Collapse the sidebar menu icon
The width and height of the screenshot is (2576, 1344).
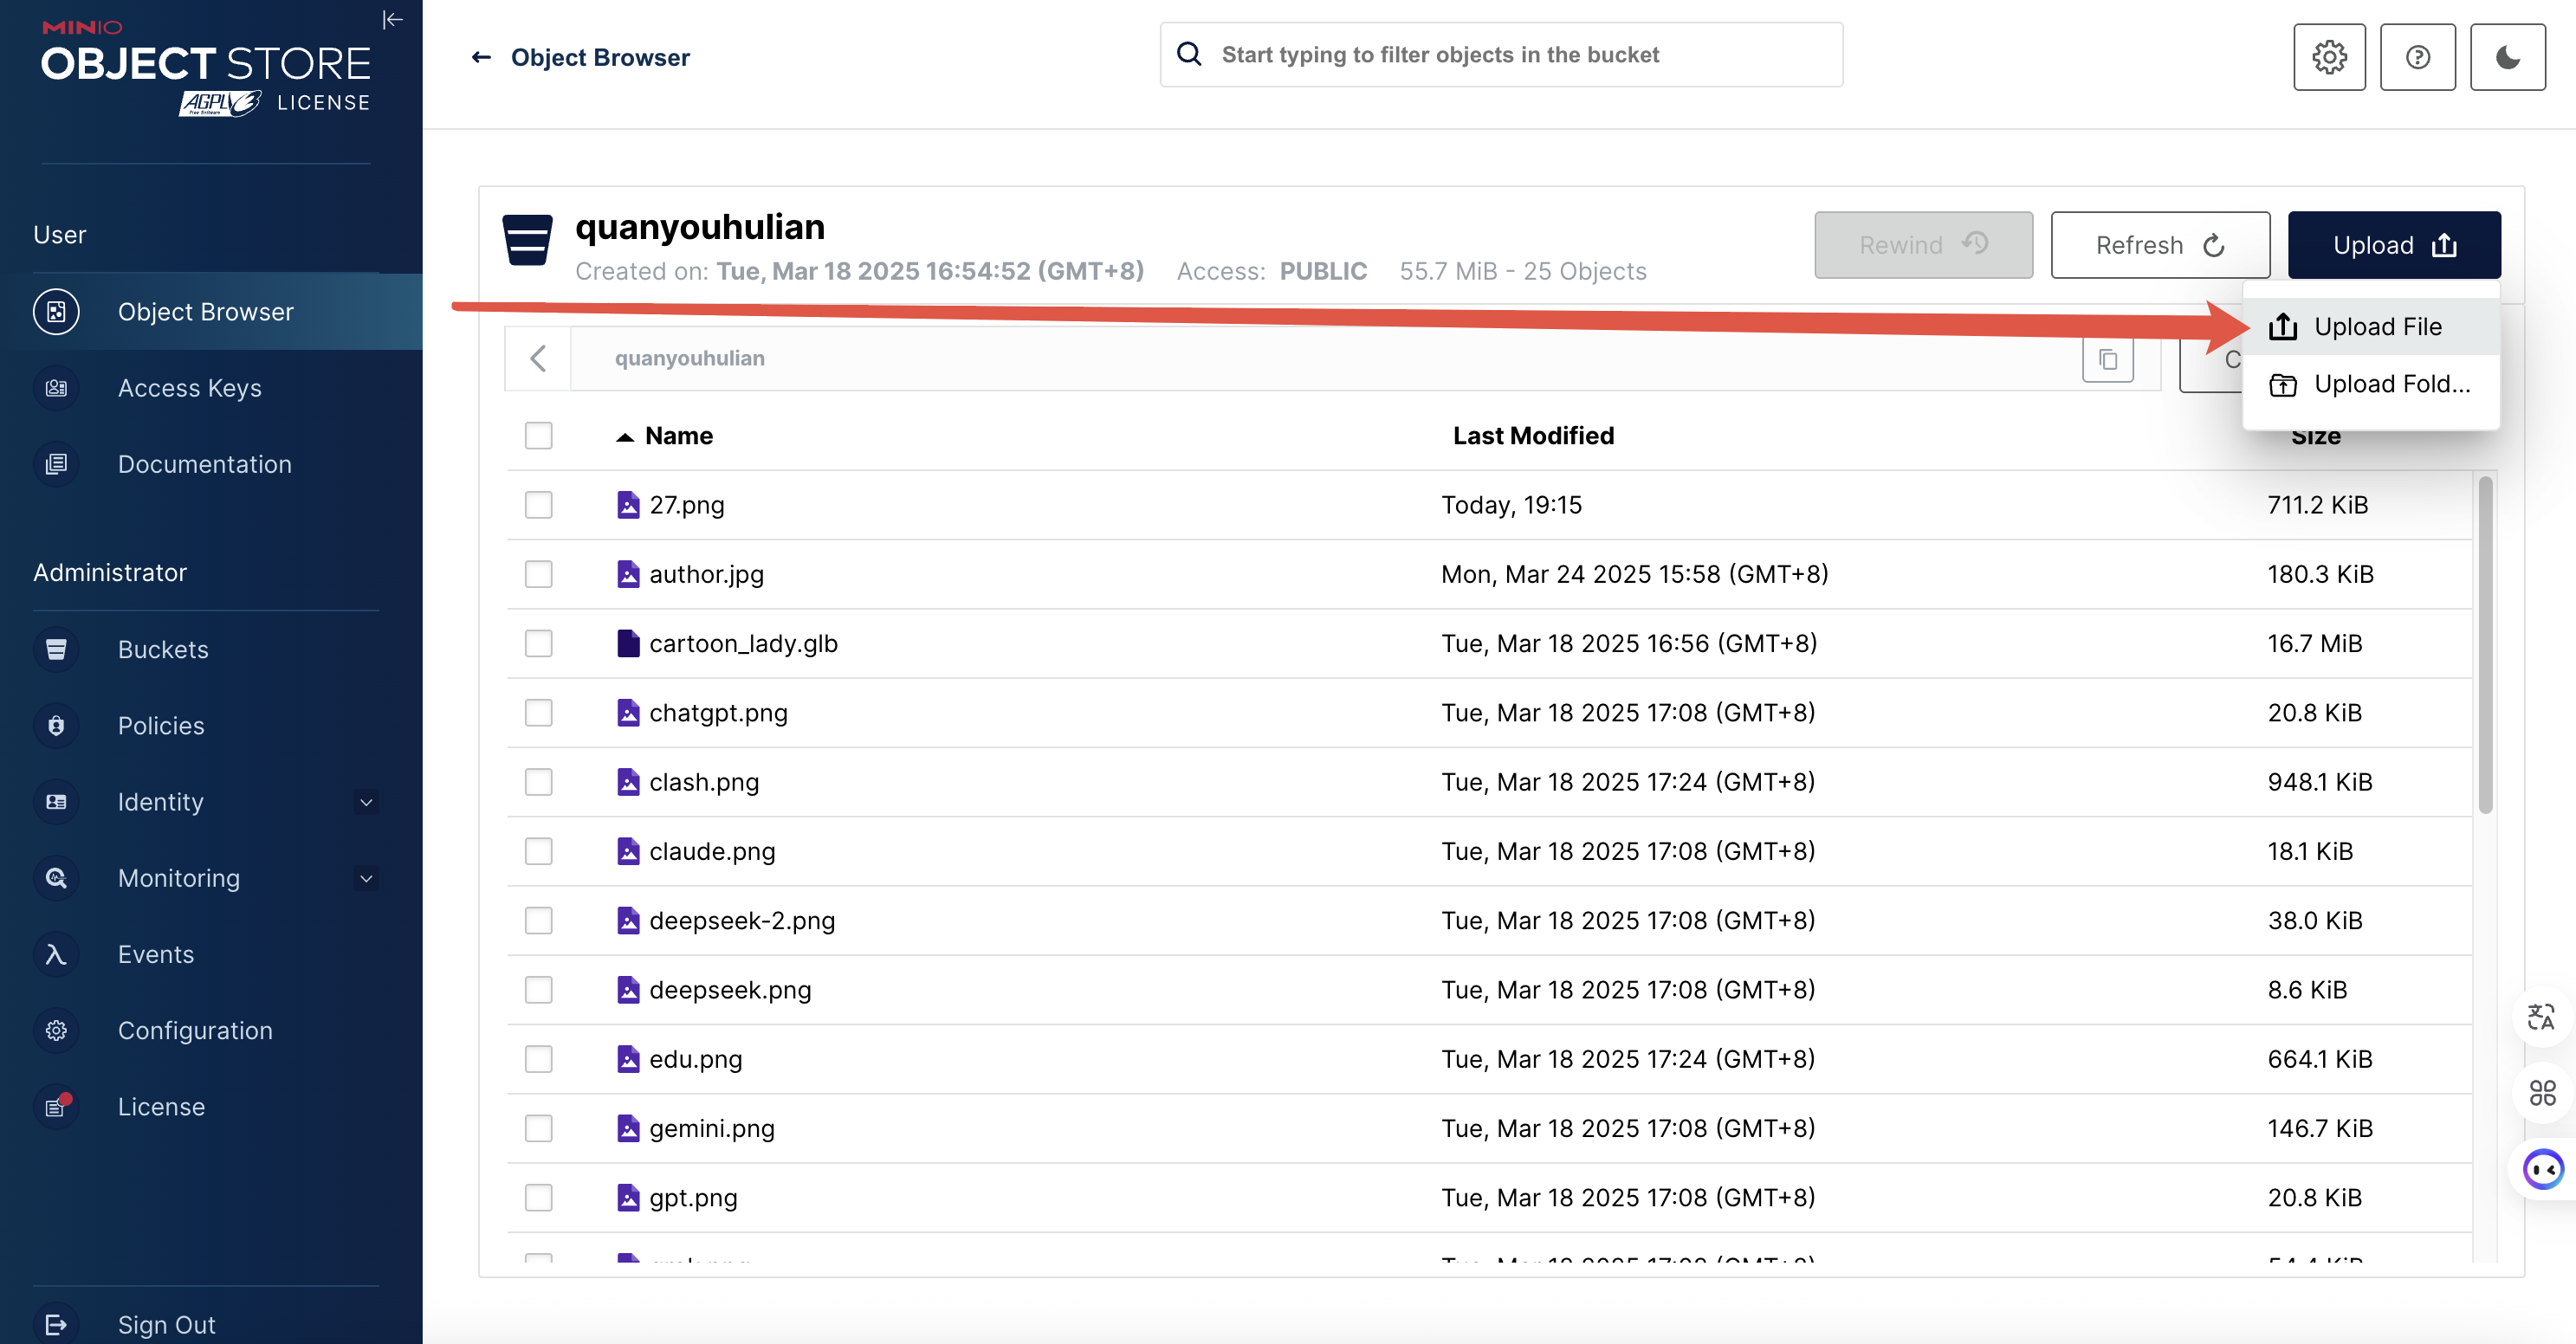point(392,20)
